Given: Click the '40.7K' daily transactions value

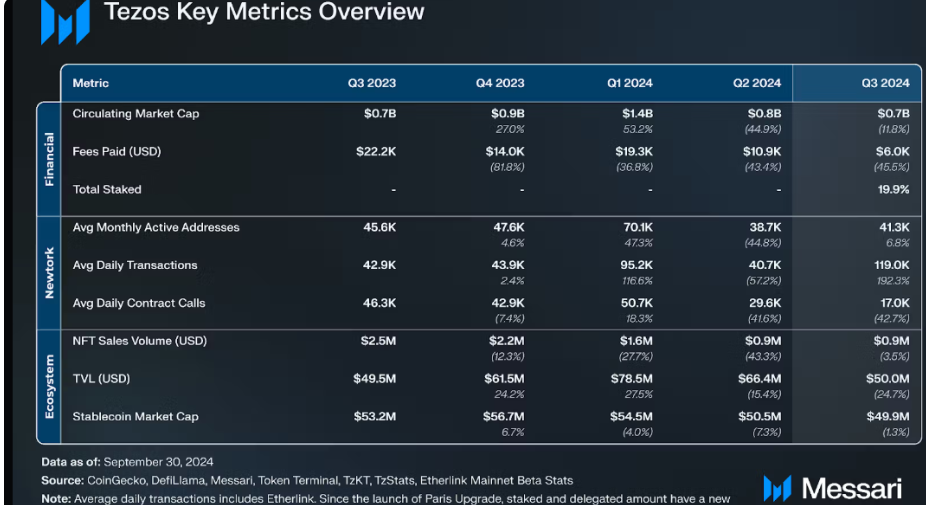Looking at the screenshot, I should (765, 265).
